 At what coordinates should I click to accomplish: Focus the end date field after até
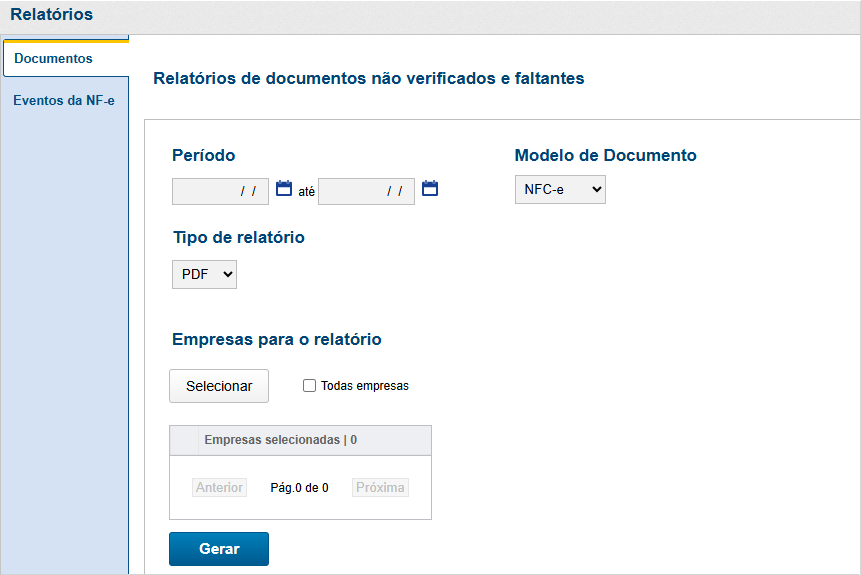[x=366, y=191]
